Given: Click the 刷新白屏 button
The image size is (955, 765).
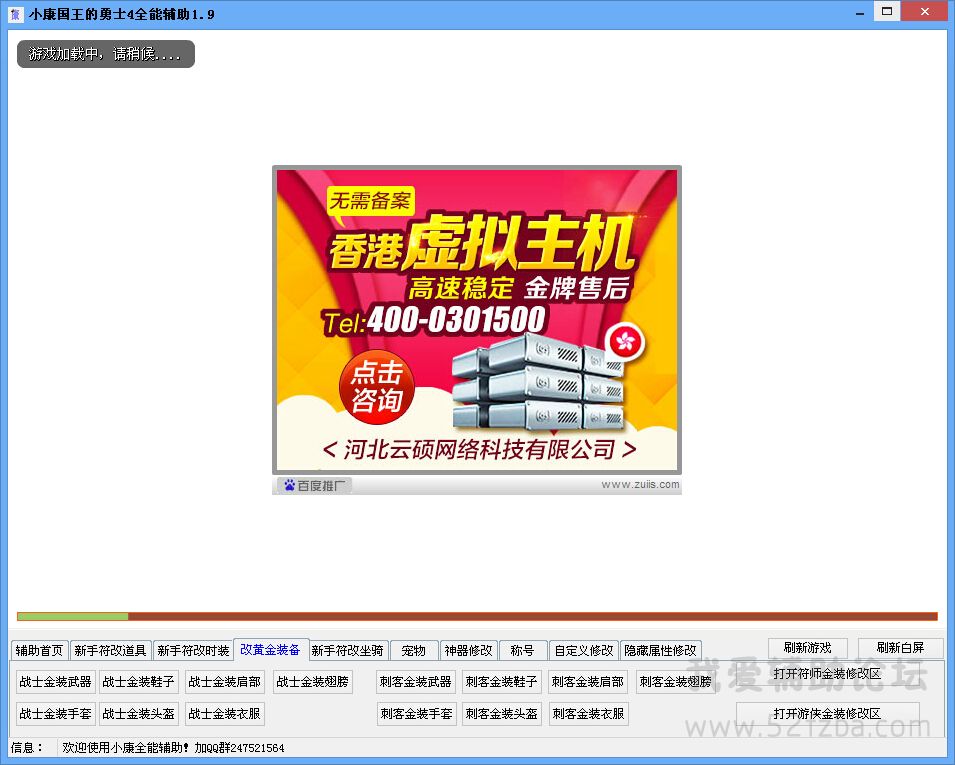Looking at the screenshot, I should (x=900, y=647).
